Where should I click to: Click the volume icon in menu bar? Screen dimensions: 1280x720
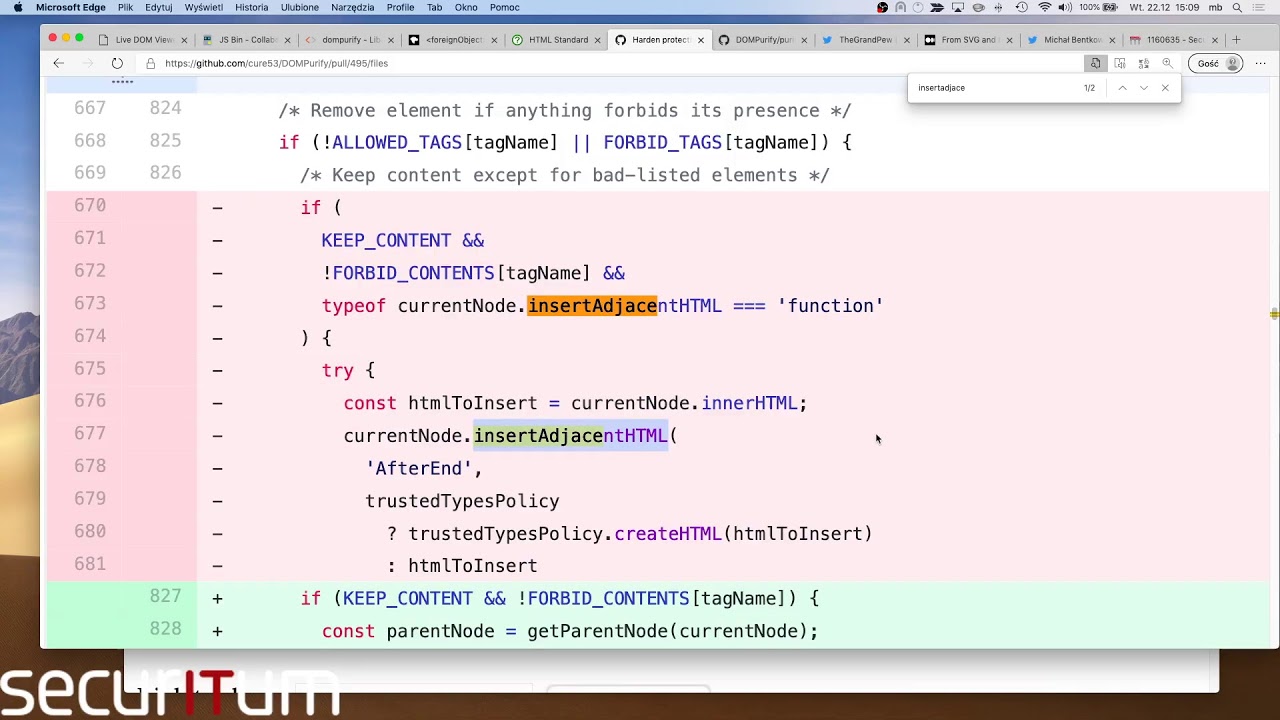coord(1065,7)
